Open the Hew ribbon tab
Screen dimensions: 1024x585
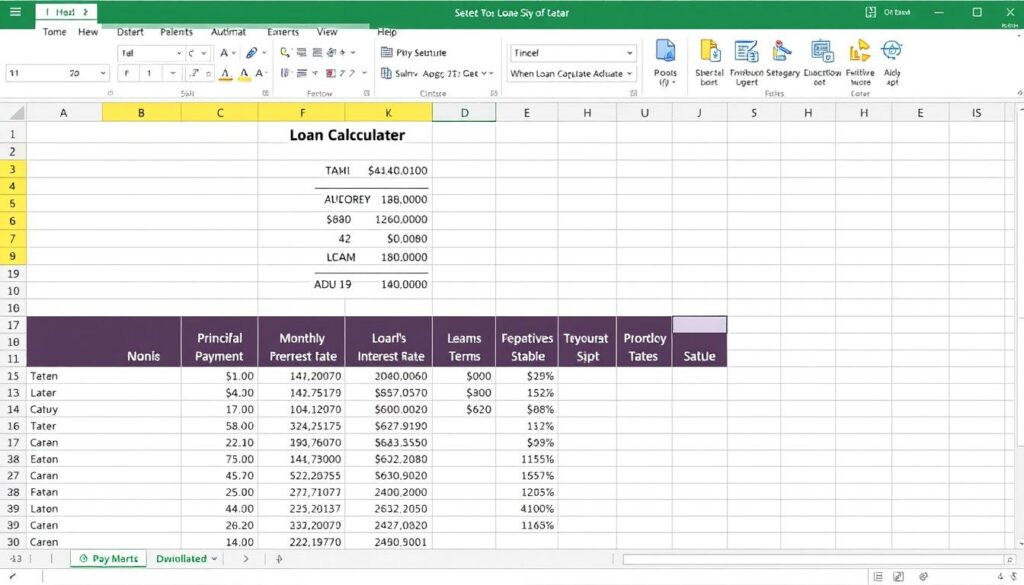(x=88, y=31)
